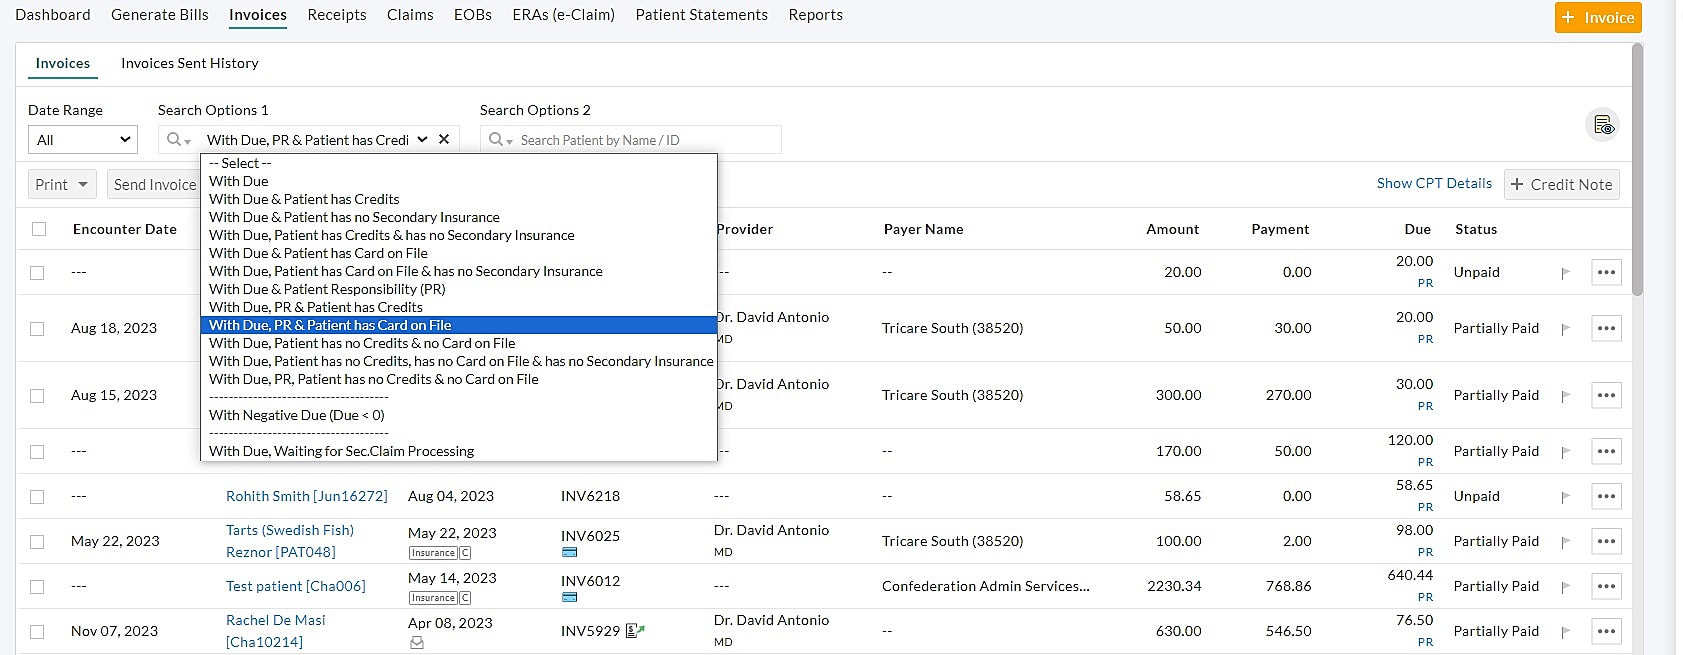
Task: Open three-dot menu for the Aug 18, 2023 encounter row
Action: tap(1605, 328)
